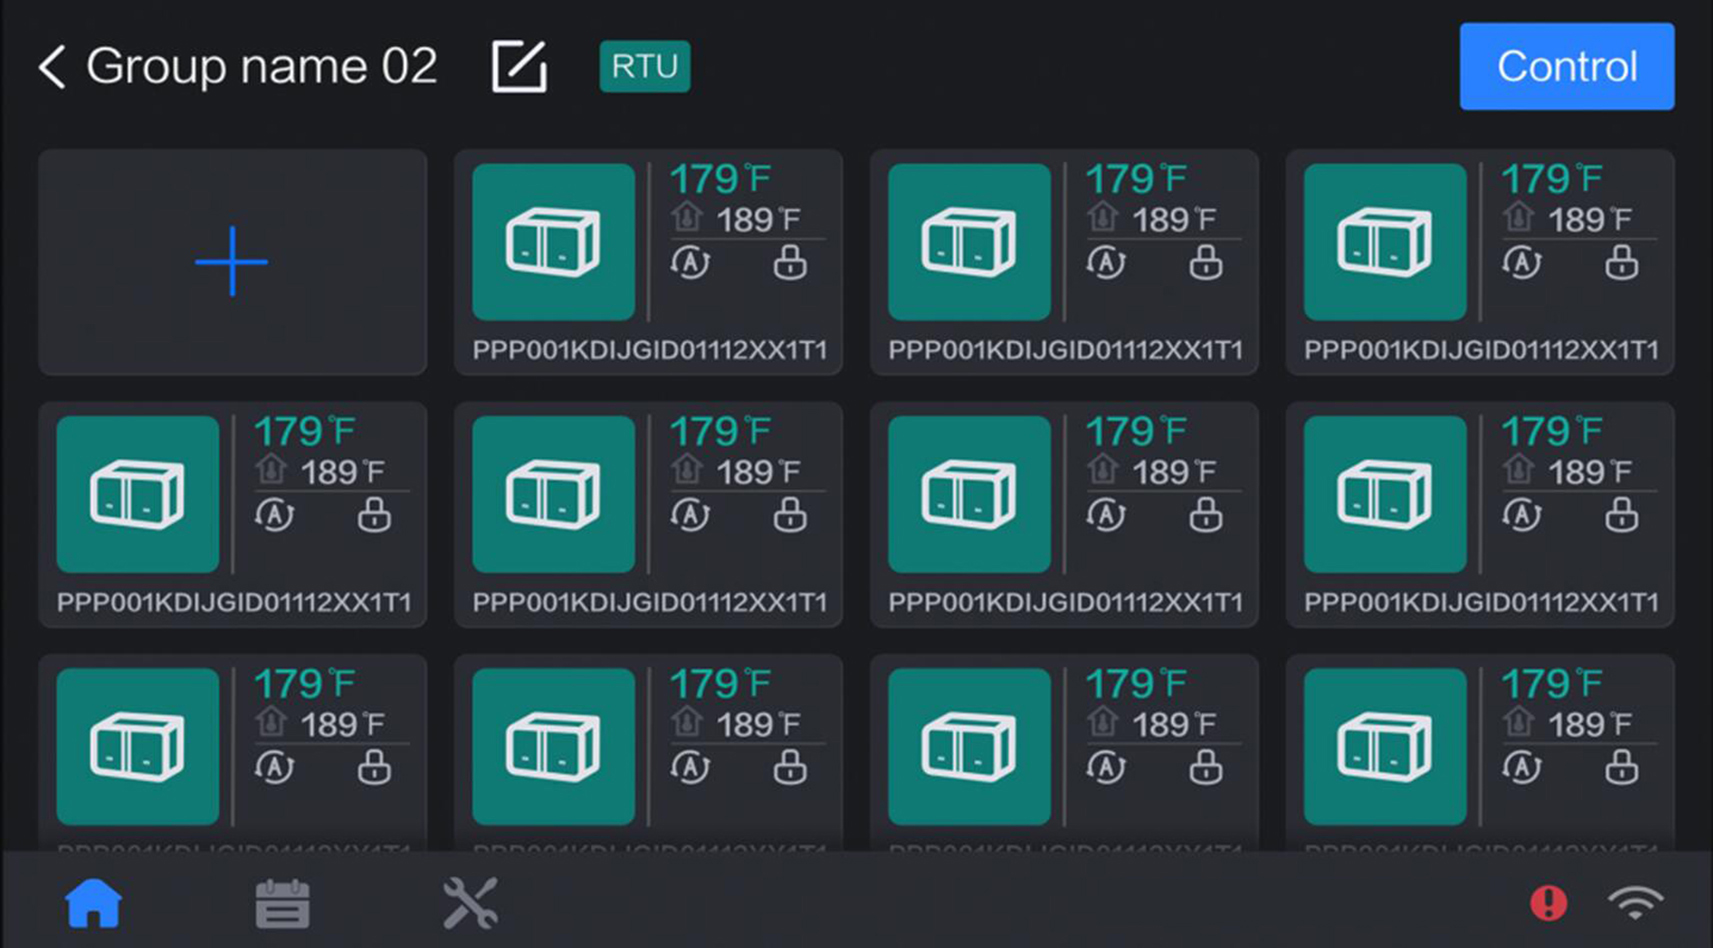Screen dimensions: 1713x948
Task: Open the Home tab in bottom bar
Action: (93, 903)
